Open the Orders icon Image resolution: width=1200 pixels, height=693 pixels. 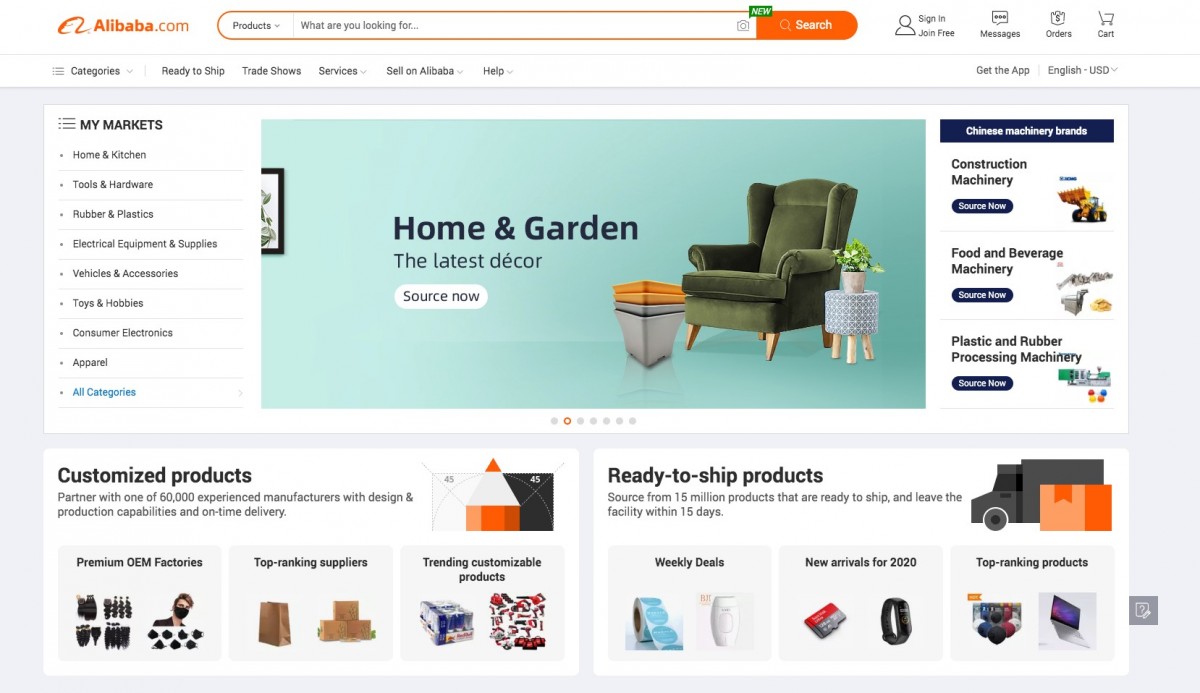click(x=1058, y=18)
